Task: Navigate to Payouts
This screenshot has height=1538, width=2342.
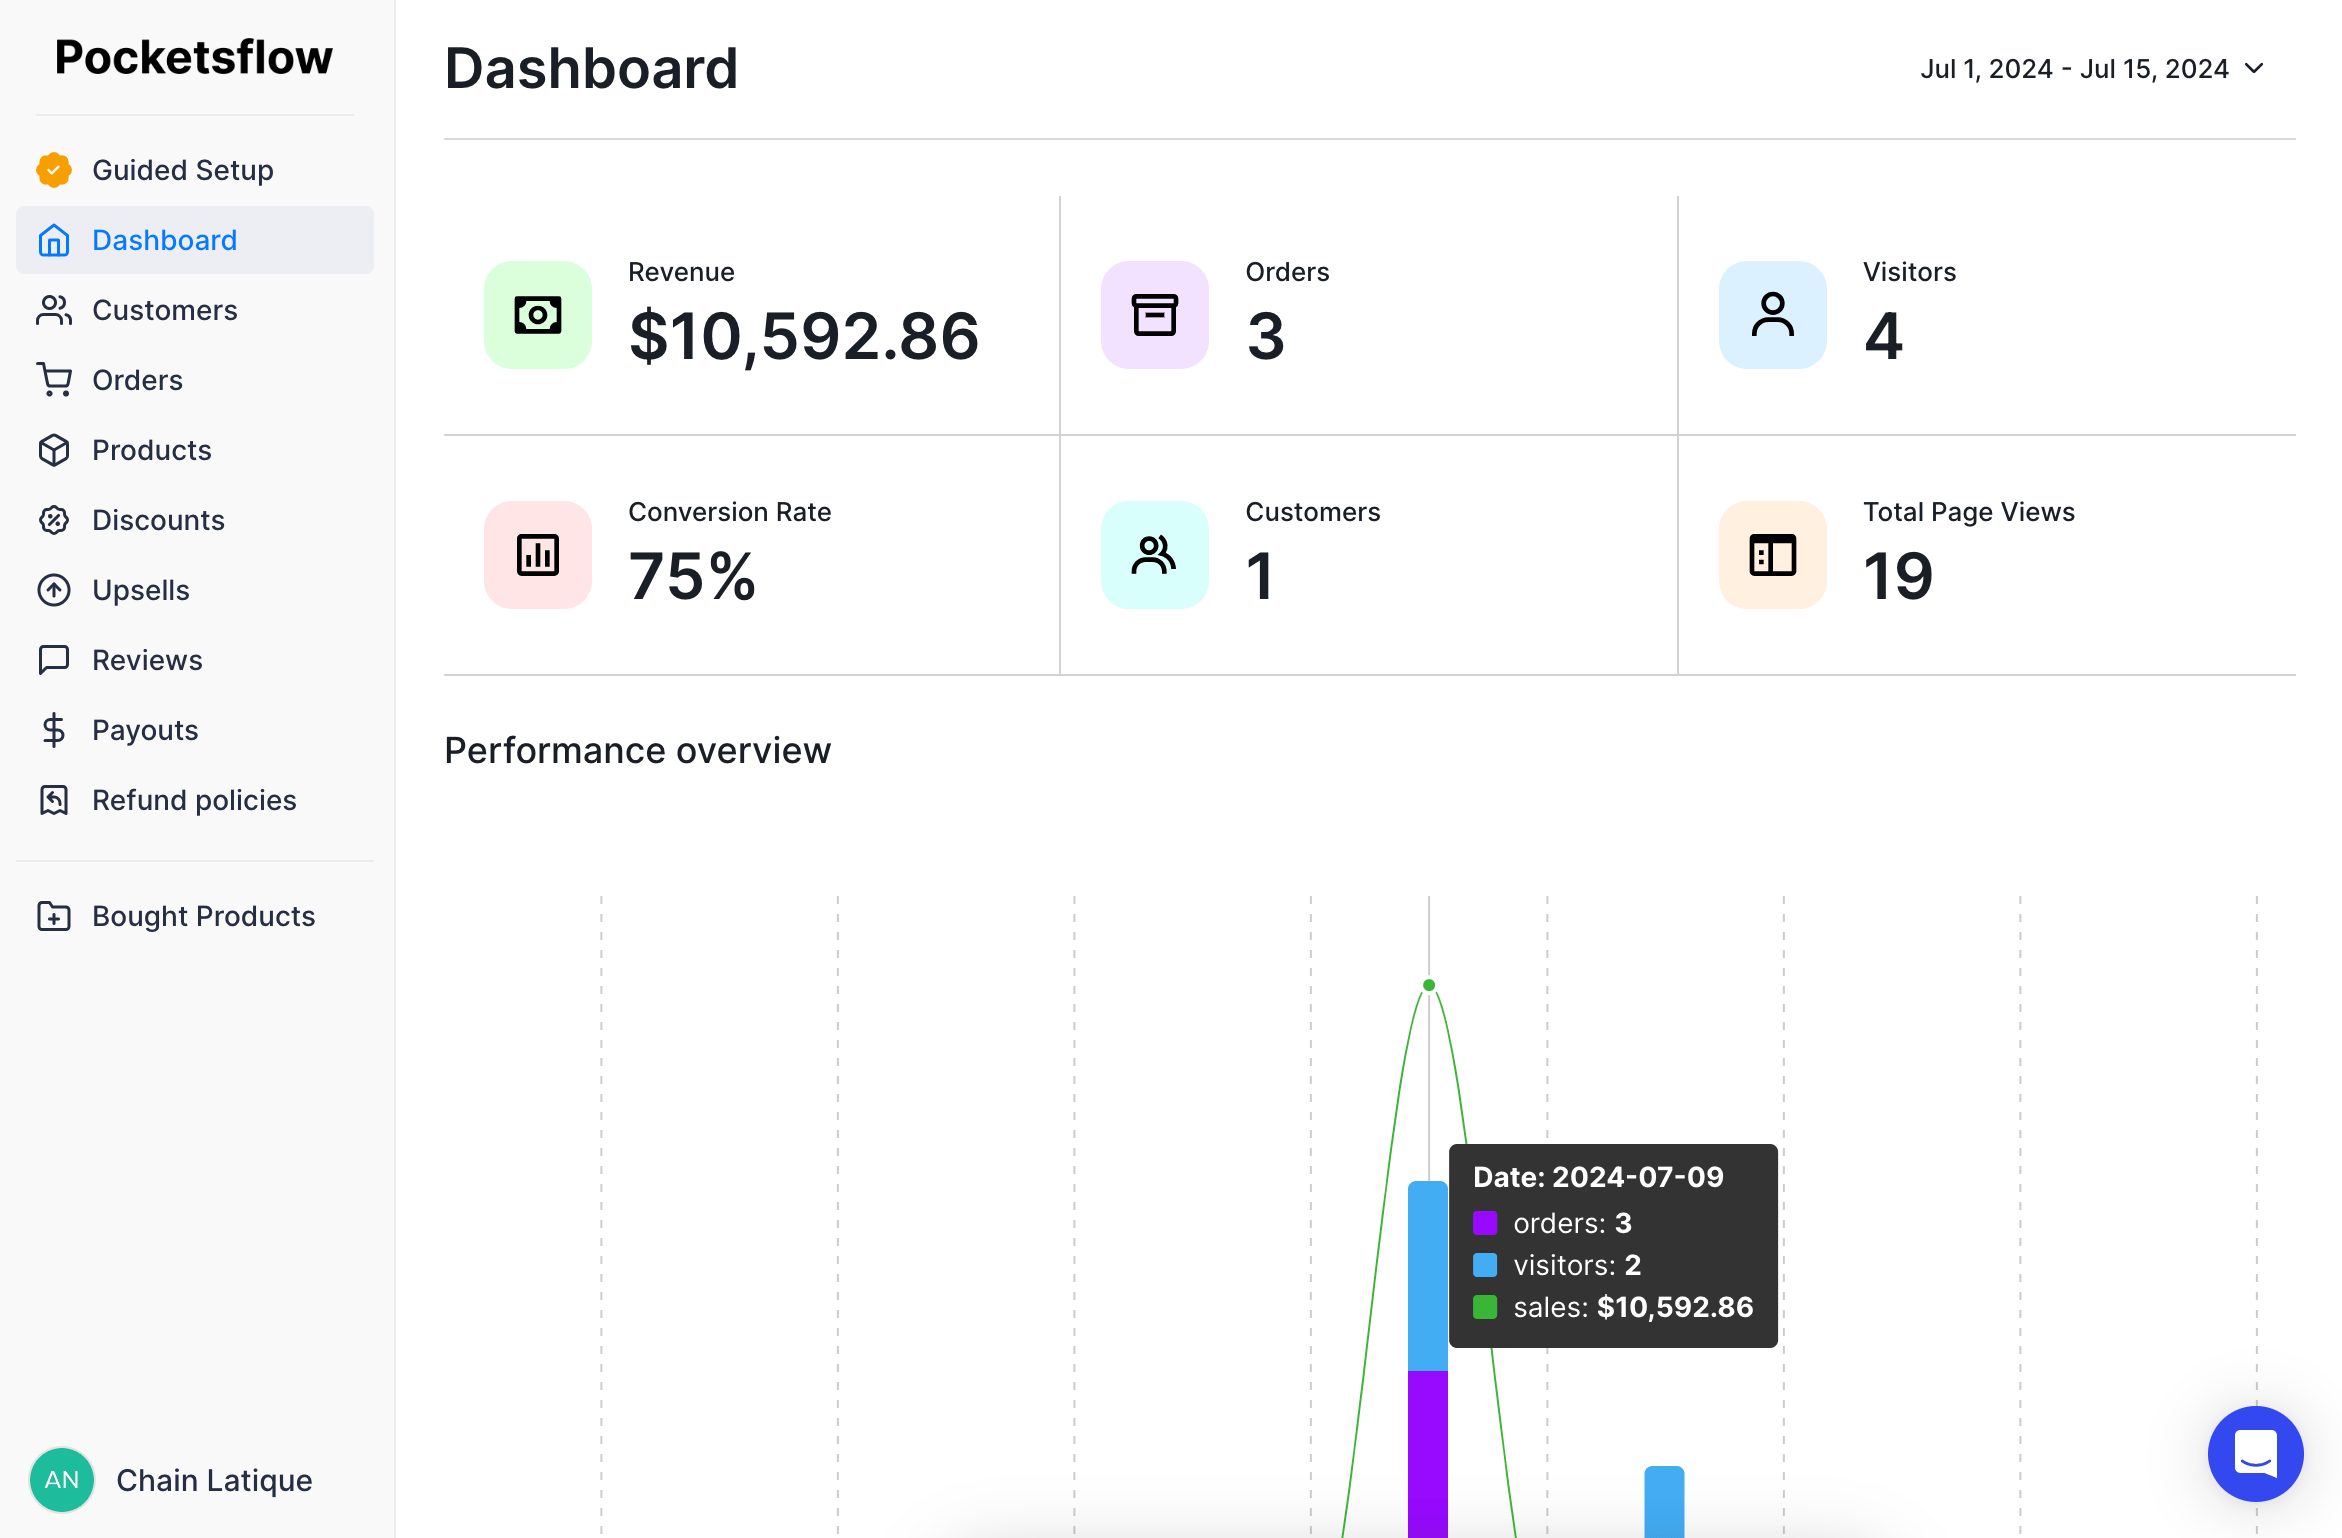Action: pos(195,730)
